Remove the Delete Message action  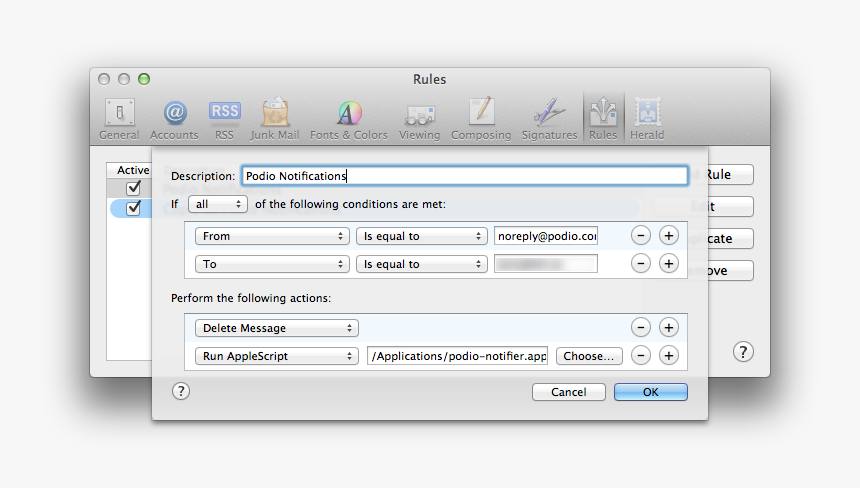641,328
